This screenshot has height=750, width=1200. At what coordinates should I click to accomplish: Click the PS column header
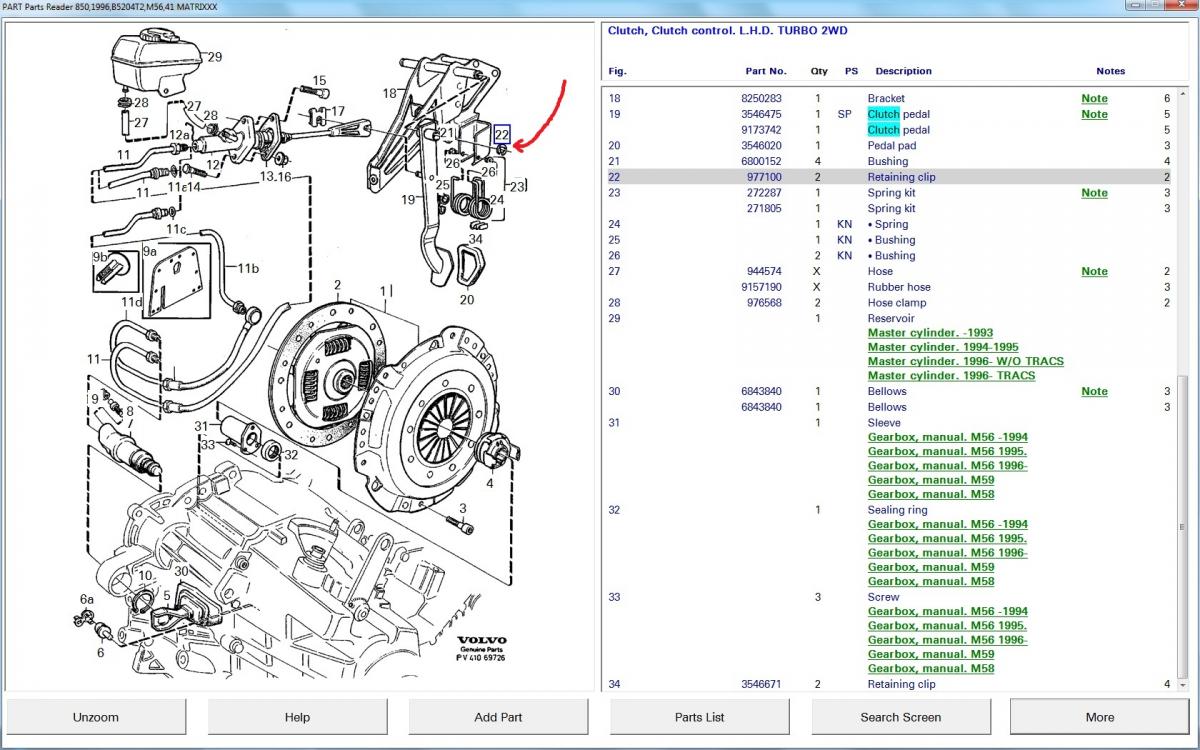click(x=851, y=71)
